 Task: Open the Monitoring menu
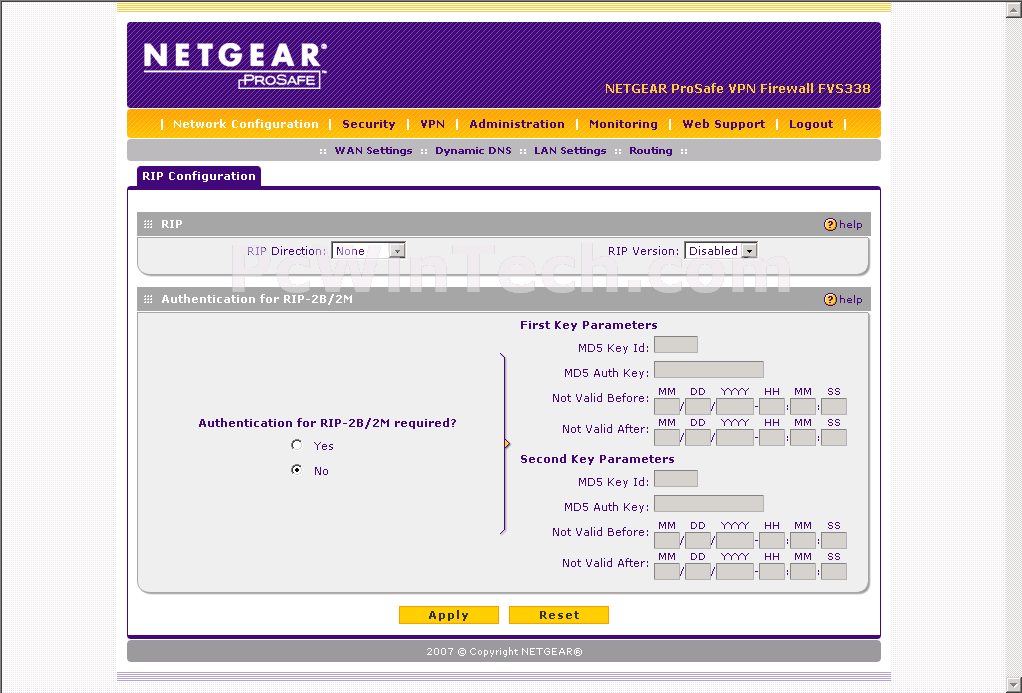click(623, 124)
